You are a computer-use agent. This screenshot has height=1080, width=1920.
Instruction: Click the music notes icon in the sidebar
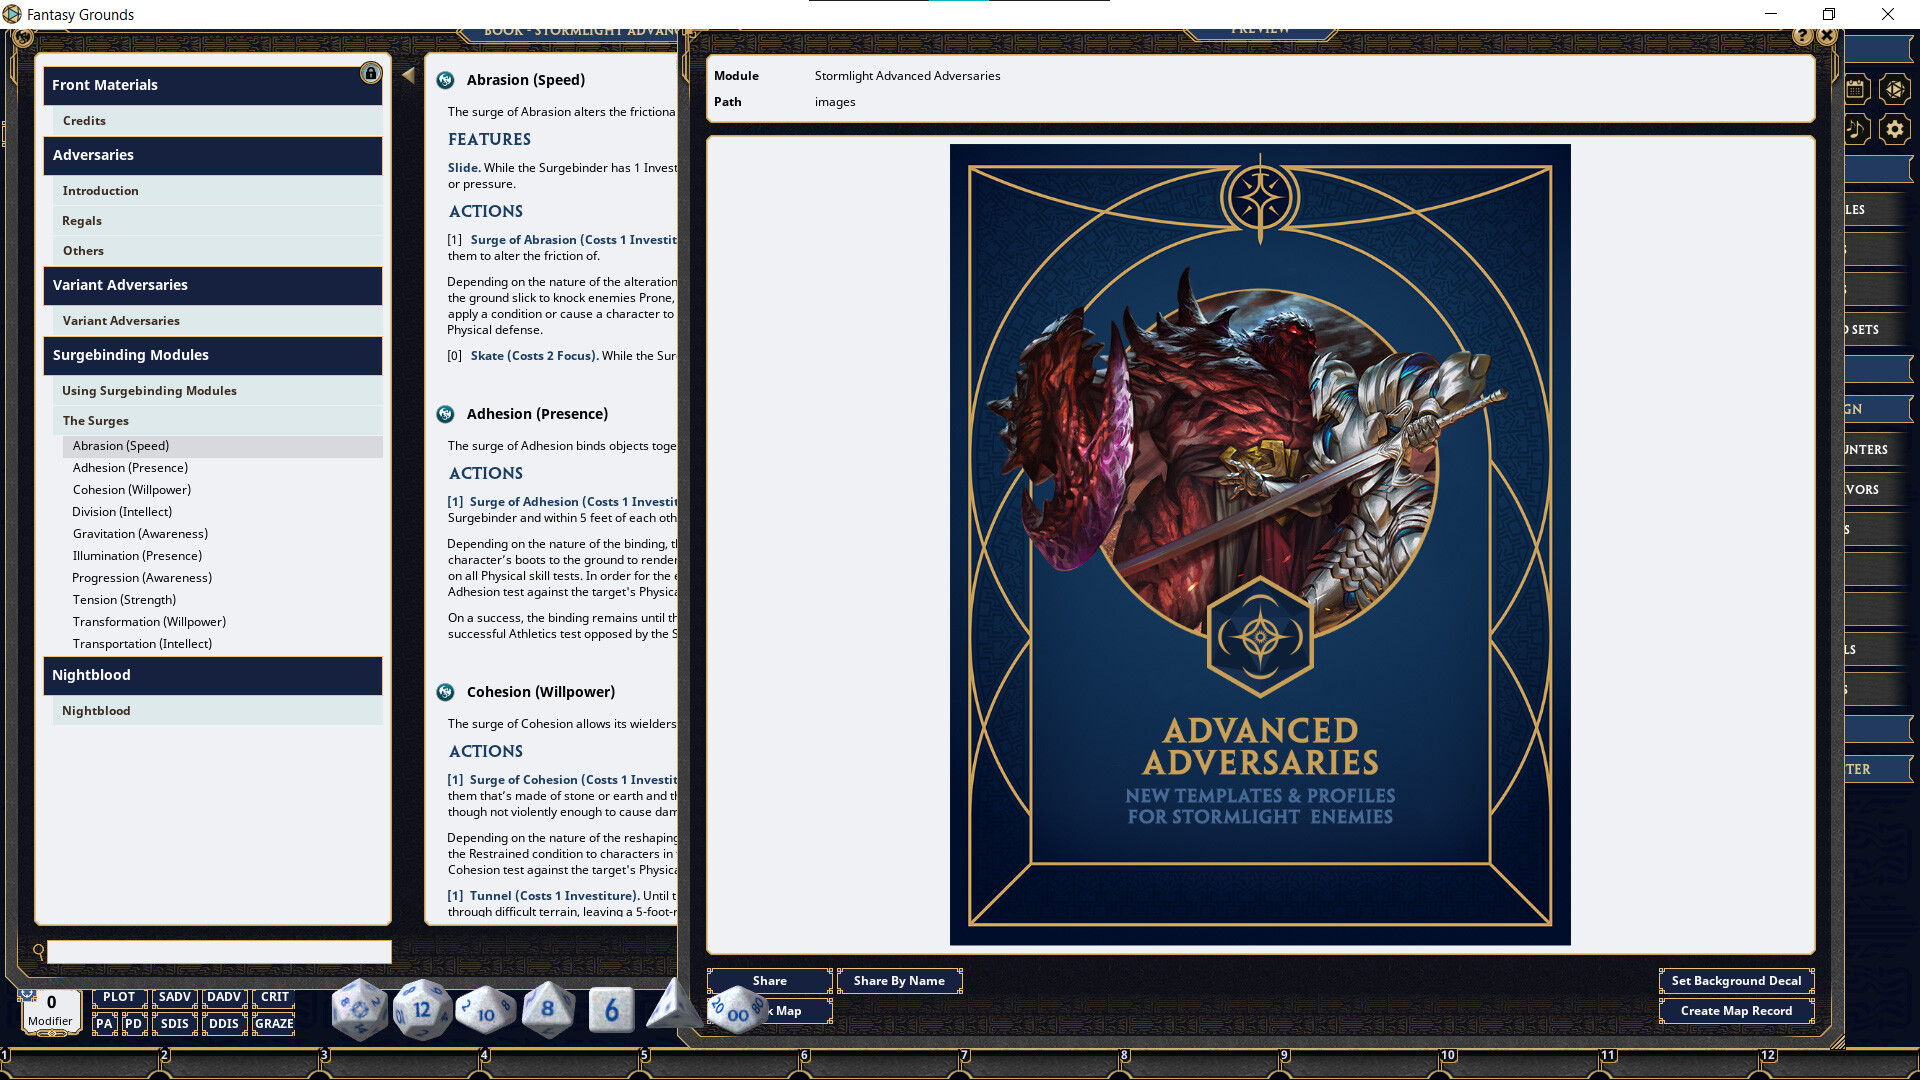tap(1857, 128)
